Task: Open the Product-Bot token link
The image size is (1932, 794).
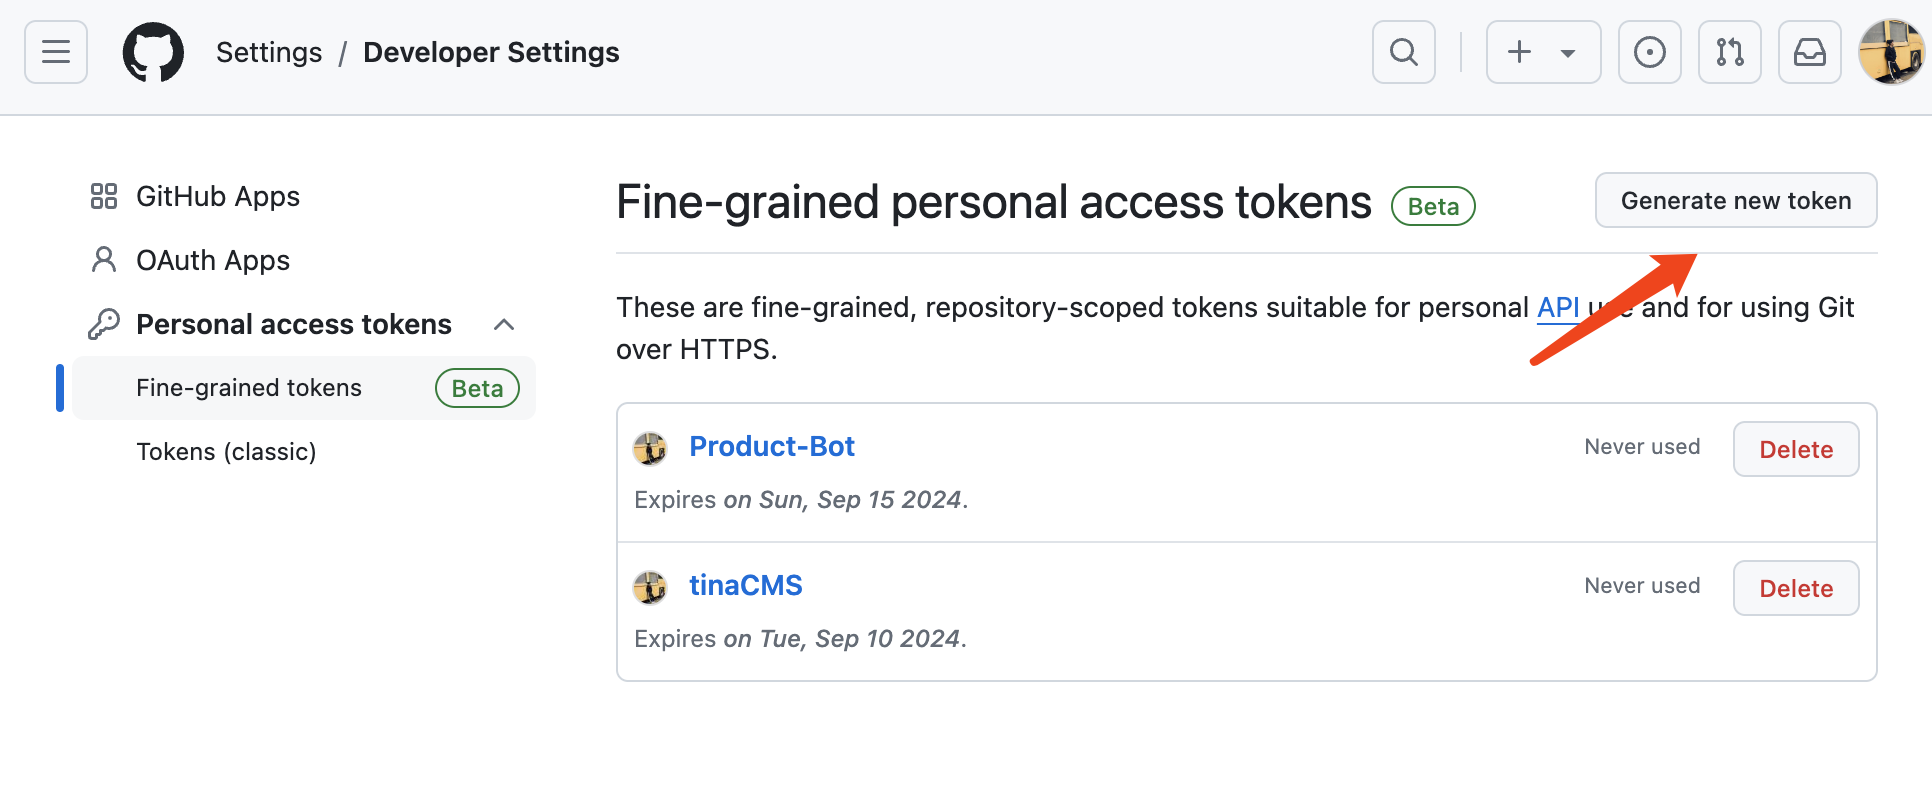Action: click(772, 446)
